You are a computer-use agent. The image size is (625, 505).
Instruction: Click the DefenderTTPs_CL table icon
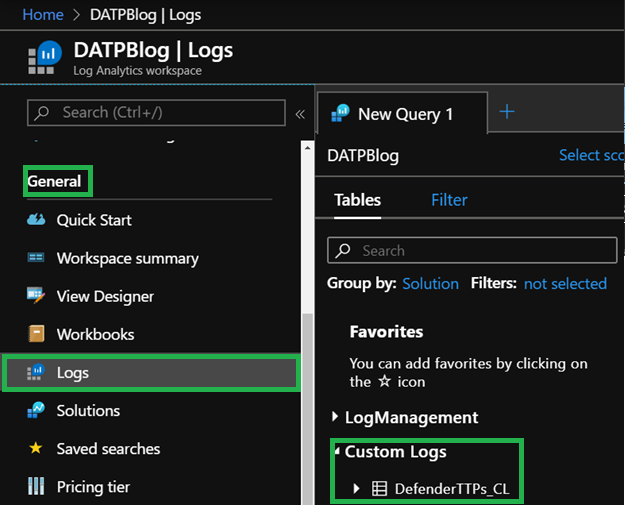(x=379, y=489)
